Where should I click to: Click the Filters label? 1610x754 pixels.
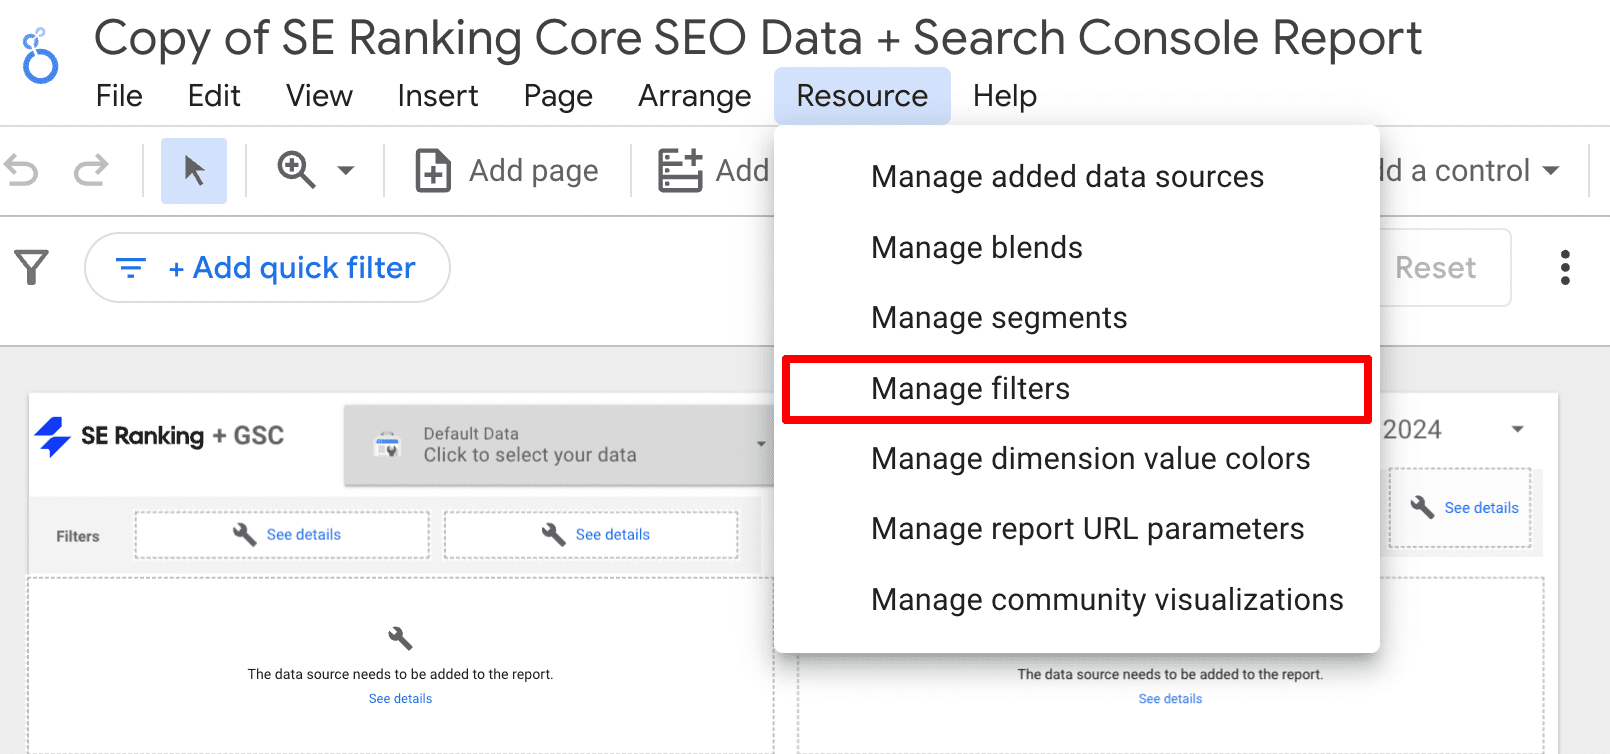click(x=78, y=536)
